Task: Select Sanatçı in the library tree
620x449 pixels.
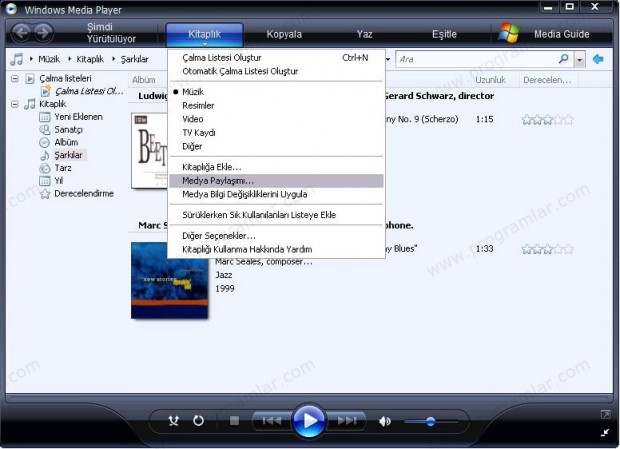Action: 68,130
